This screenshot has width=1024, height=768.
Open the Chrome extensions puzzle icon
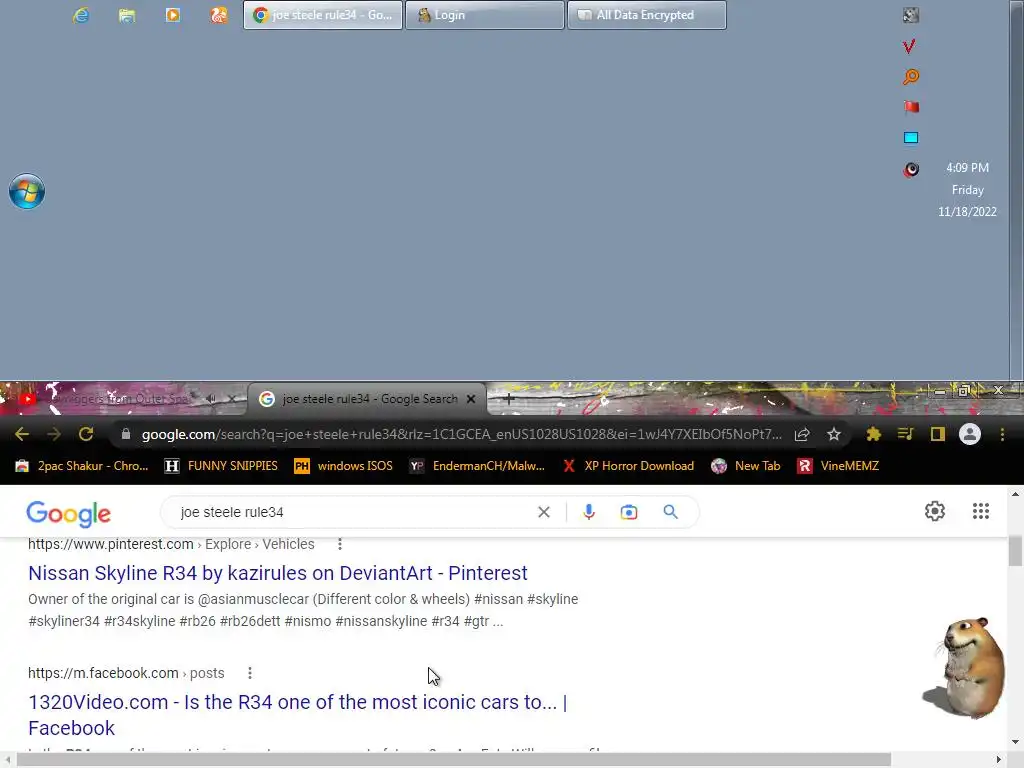pyautogui.click(x=873, y=434)
